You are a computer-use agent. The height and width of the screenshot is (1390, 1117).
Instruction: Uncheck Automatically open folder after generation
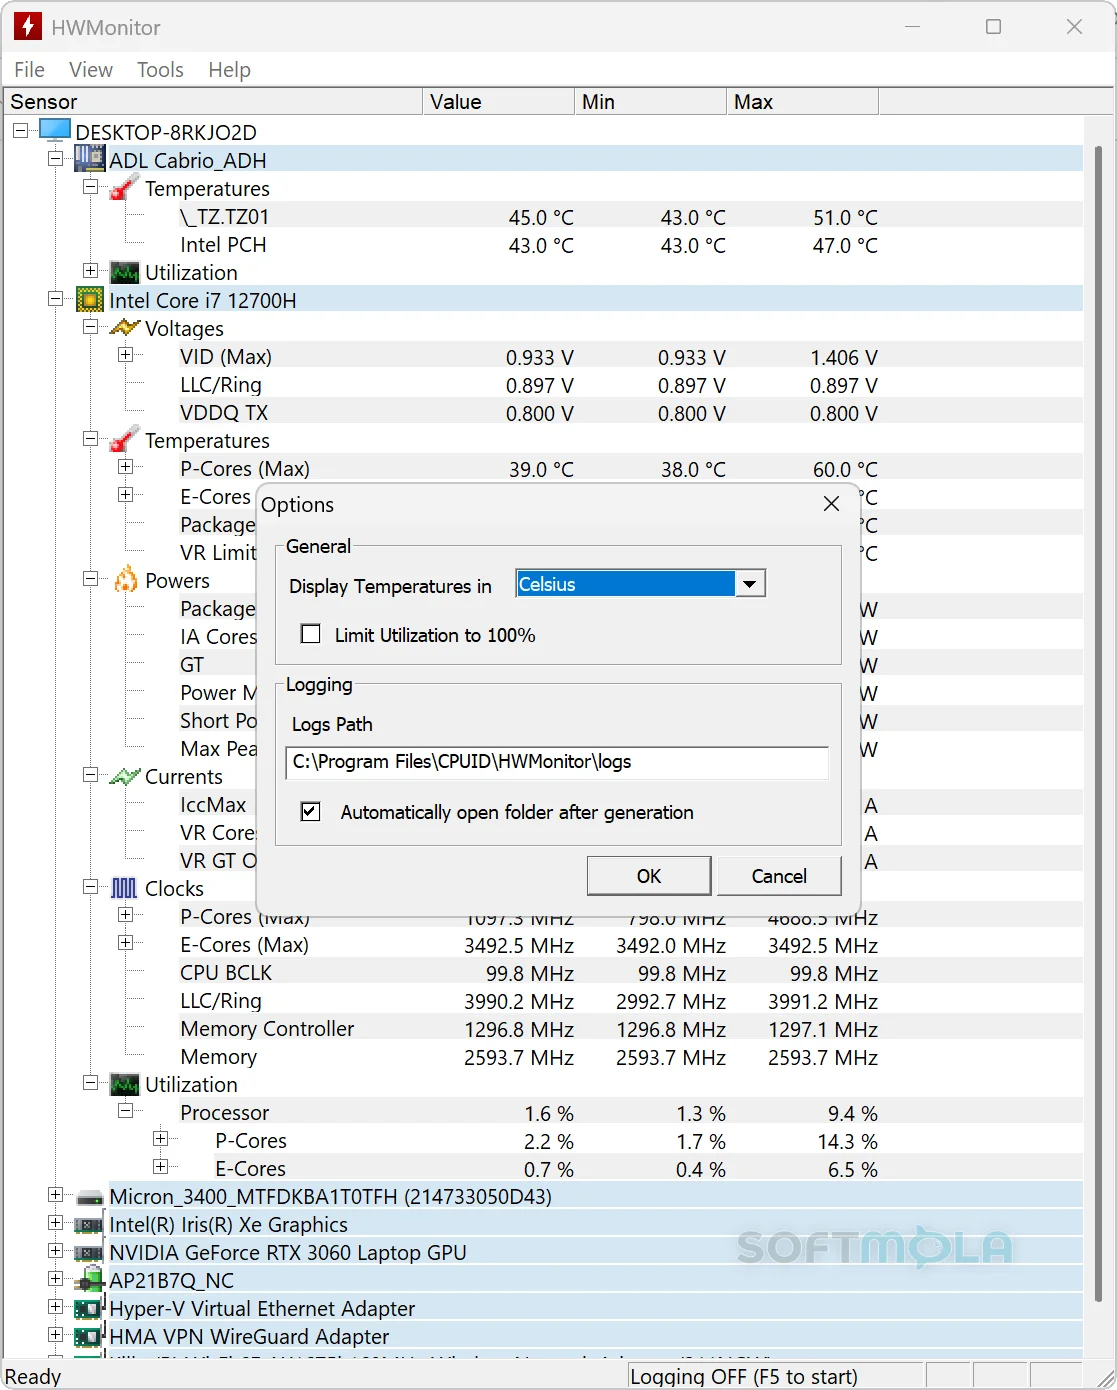point(311,811)
